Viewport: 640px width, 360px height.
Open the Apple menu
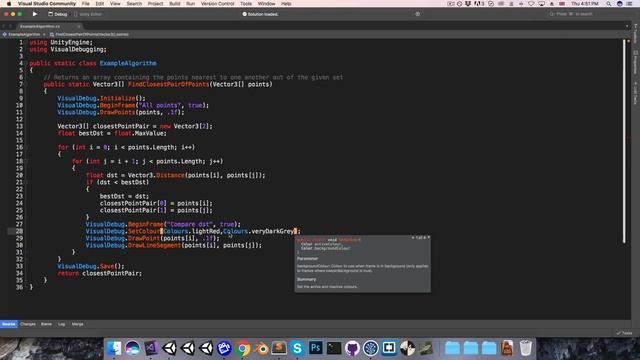click(x=9, y=4)
